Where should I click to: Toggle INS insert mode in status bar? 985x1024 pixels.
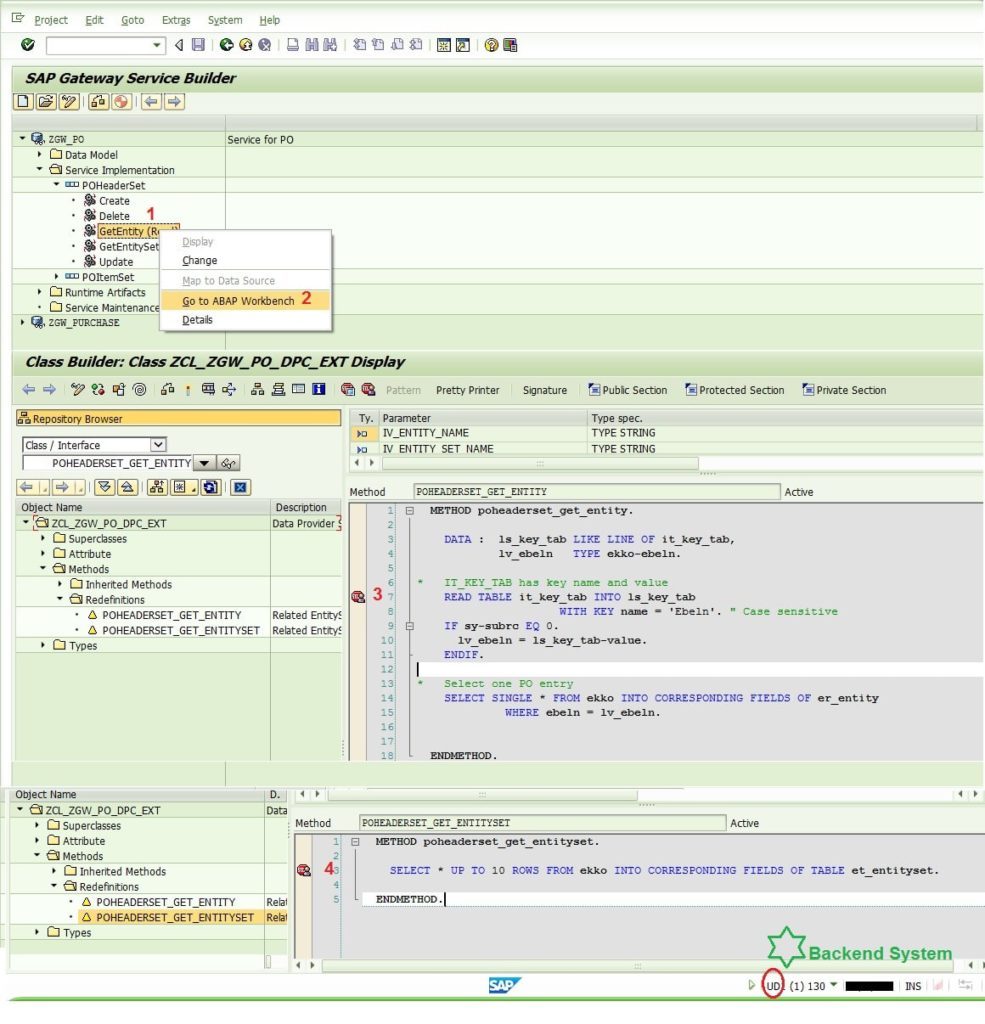coord(912,986)
